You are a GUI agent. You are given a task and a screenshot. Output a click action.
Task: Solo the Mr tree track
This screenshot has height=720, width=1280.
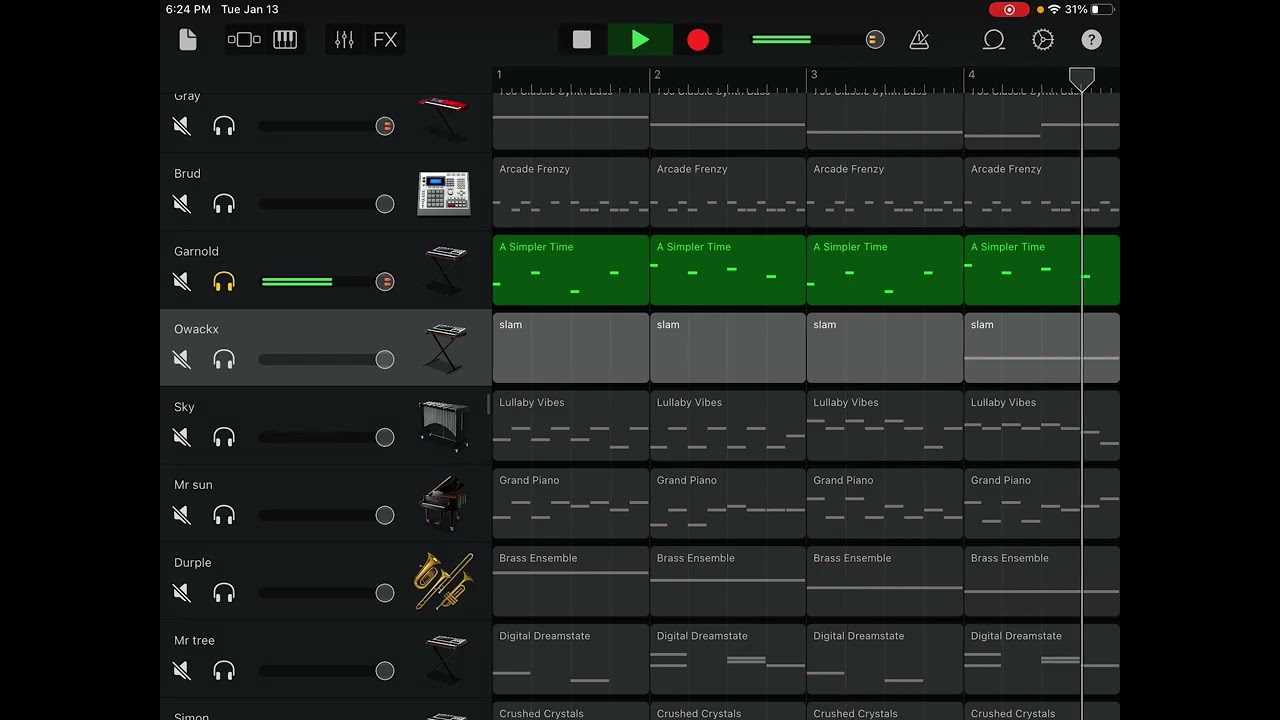pos(224,672)
